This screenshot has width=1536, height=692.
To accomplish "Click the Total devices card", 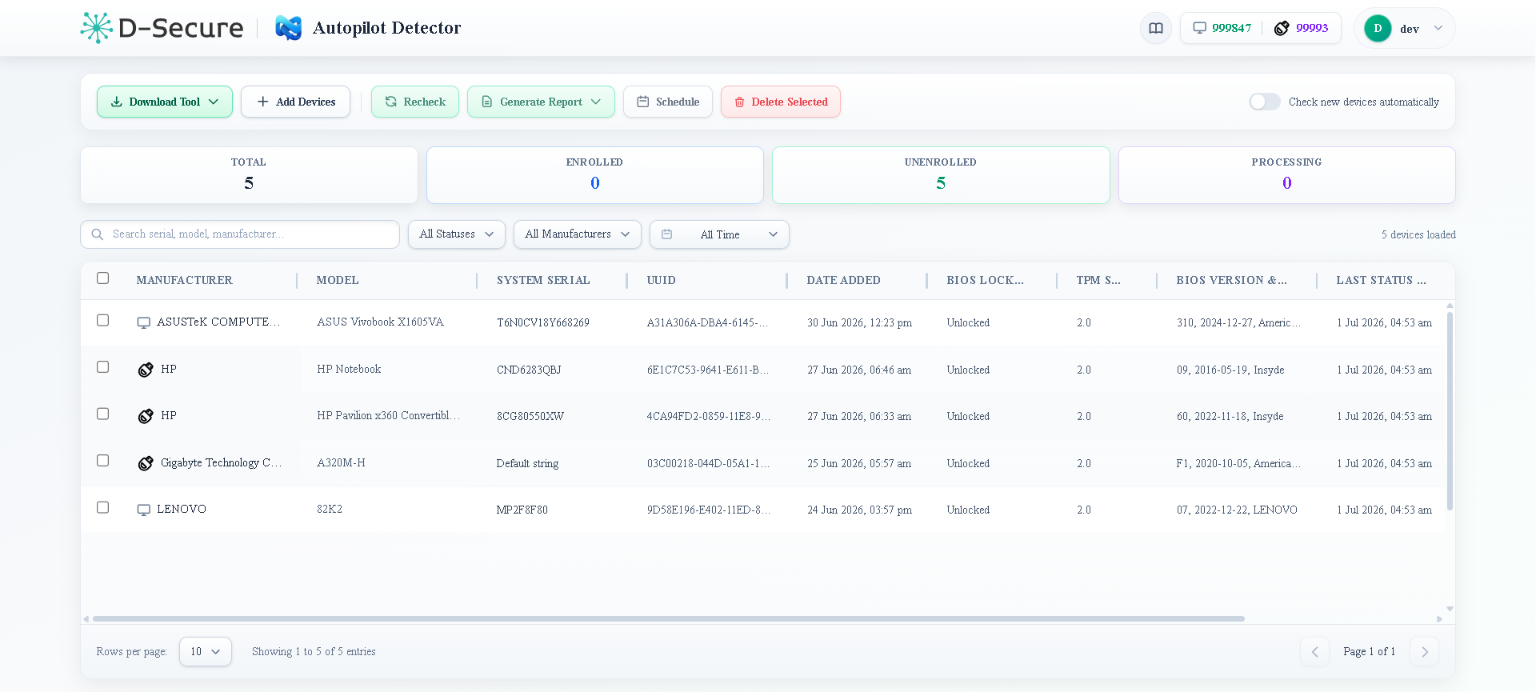I will coord(249,175).
